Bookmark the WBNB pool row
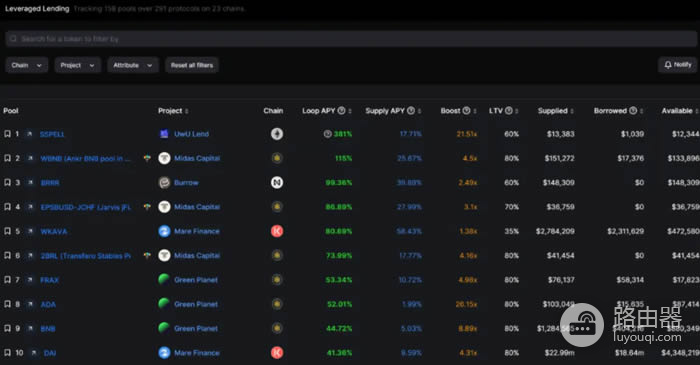The width and height of the screenshot is (700, 365). (x=8, y=158)
